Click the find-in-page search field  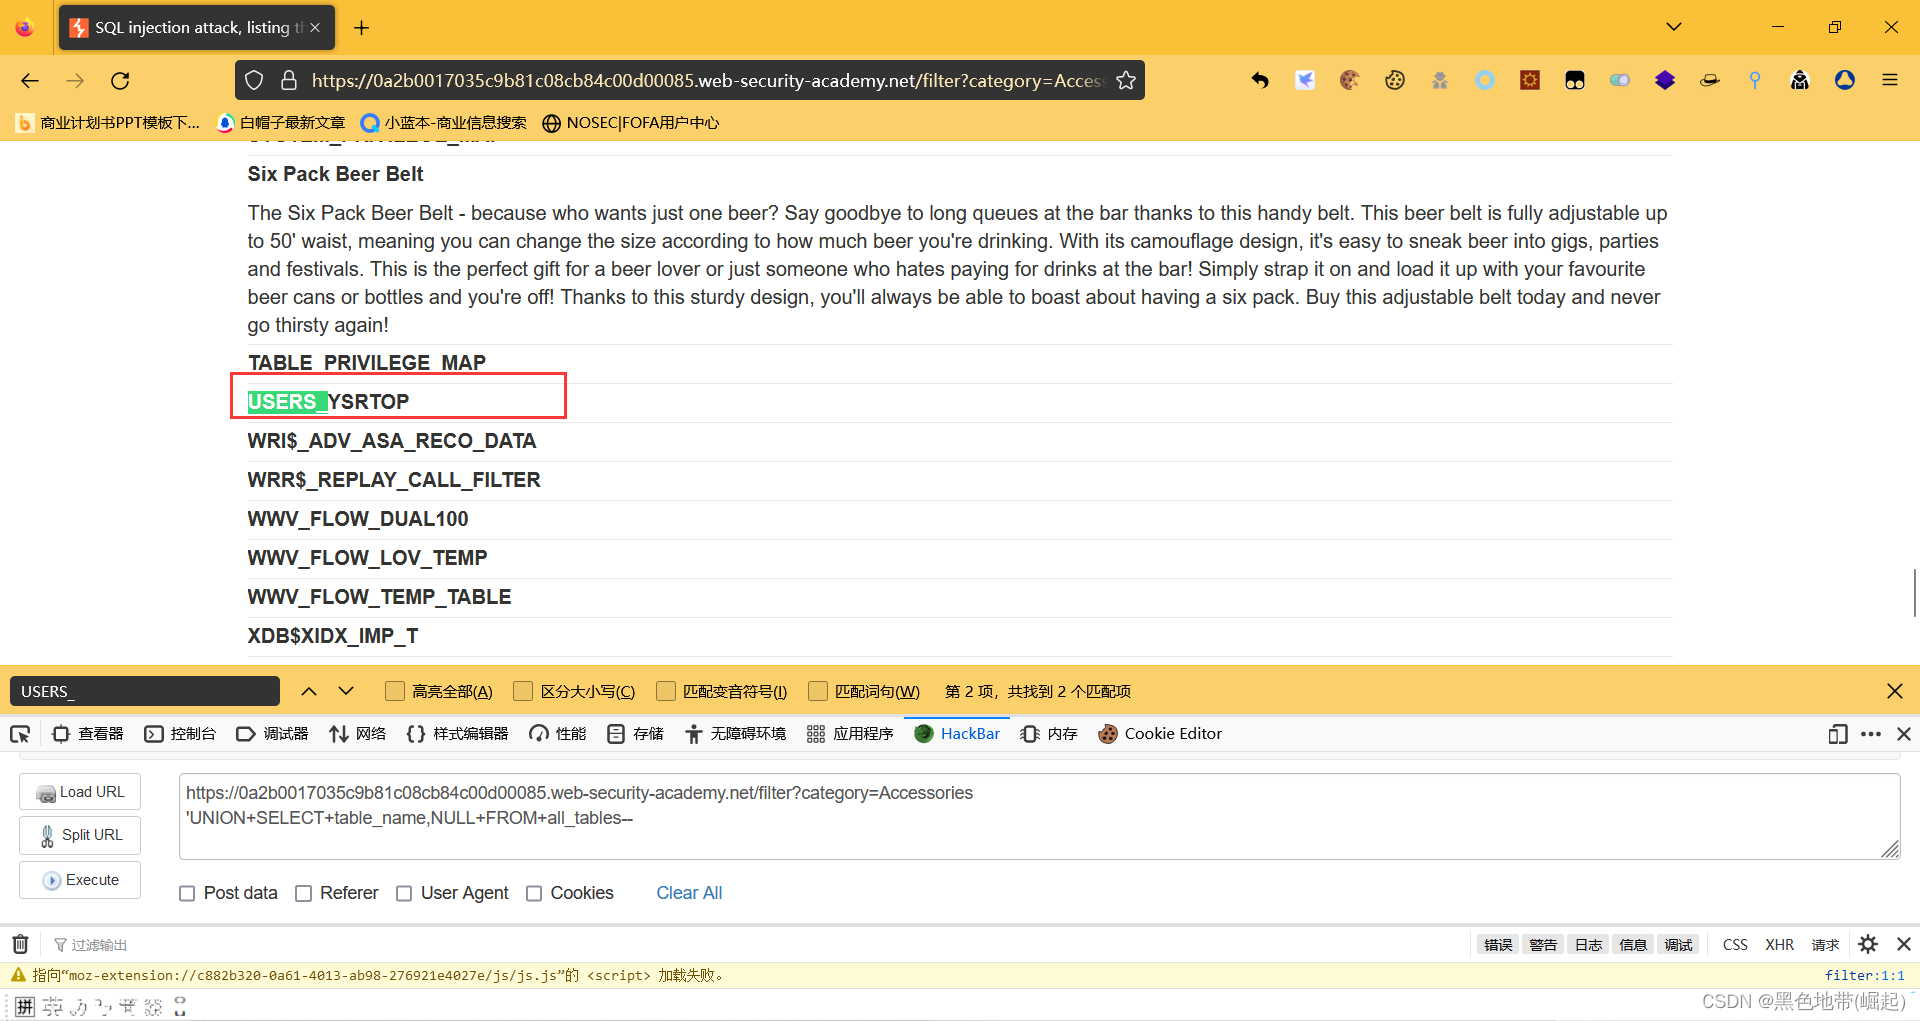pos(145,691)
